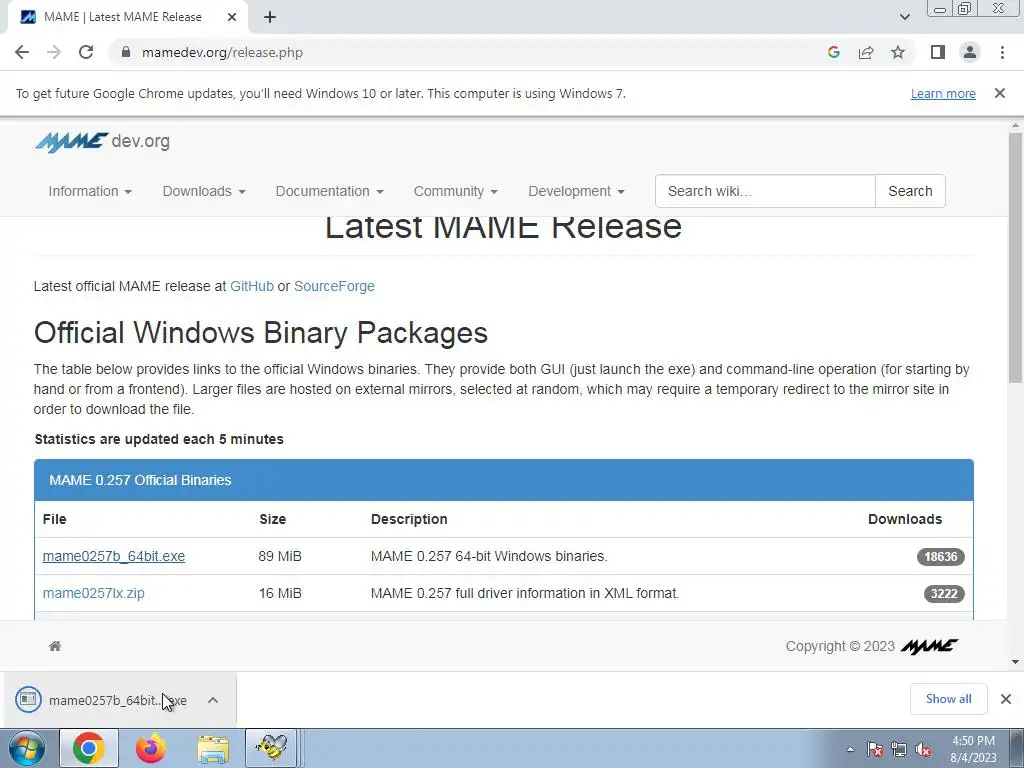Click the MAME 0.257 Official Binaries header
The image size is (1024, 768).
point(504,480)
